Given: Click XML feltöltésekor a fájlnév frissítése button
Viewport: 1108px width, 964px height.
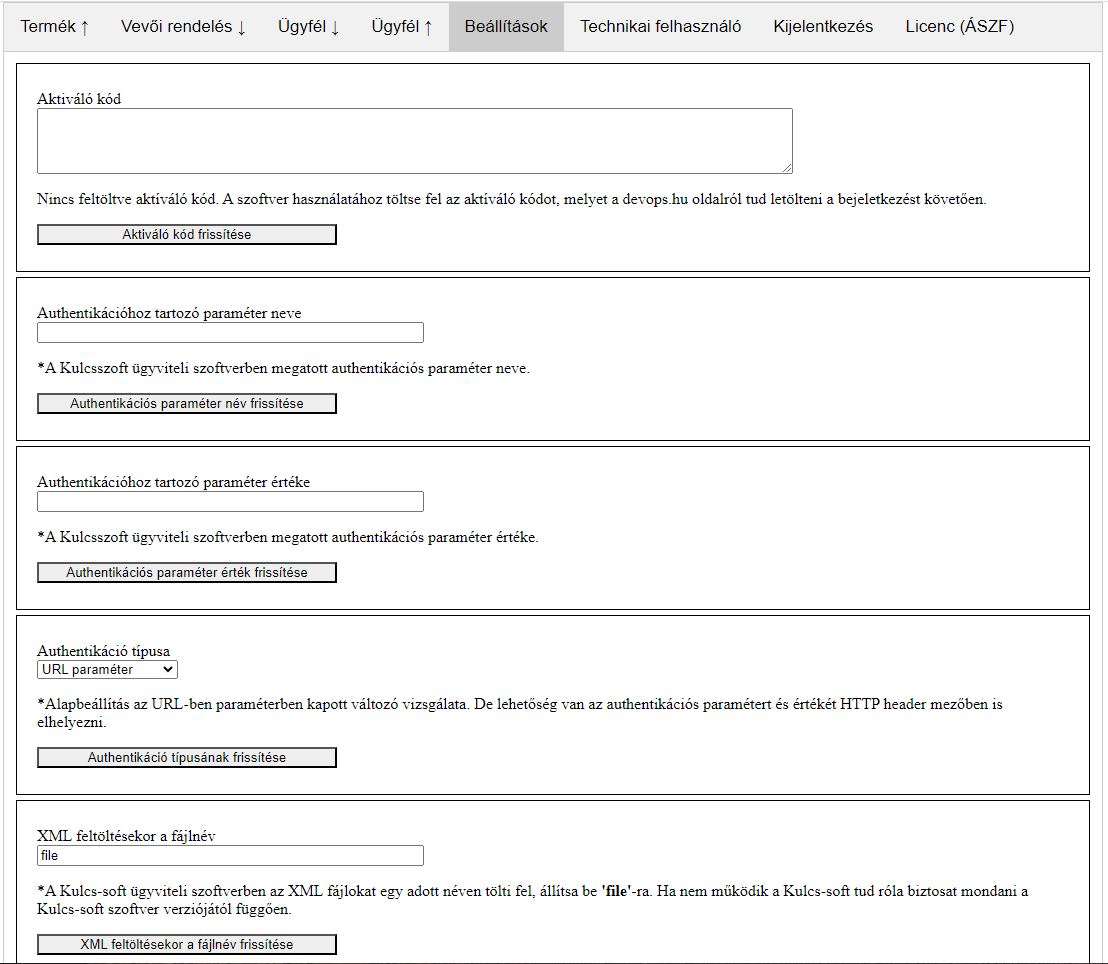Looking at the screenshot, I should [x=187, y=944].
